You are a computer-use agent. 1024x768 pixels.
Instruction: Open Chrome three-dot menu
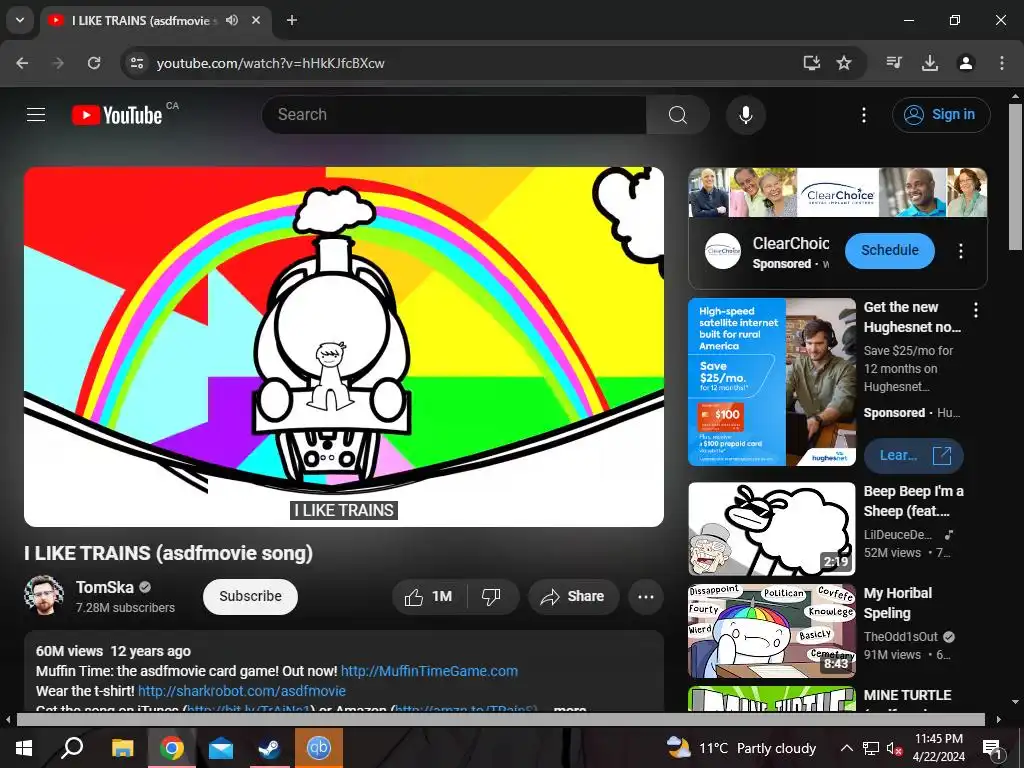click(x=1001, y=63)
